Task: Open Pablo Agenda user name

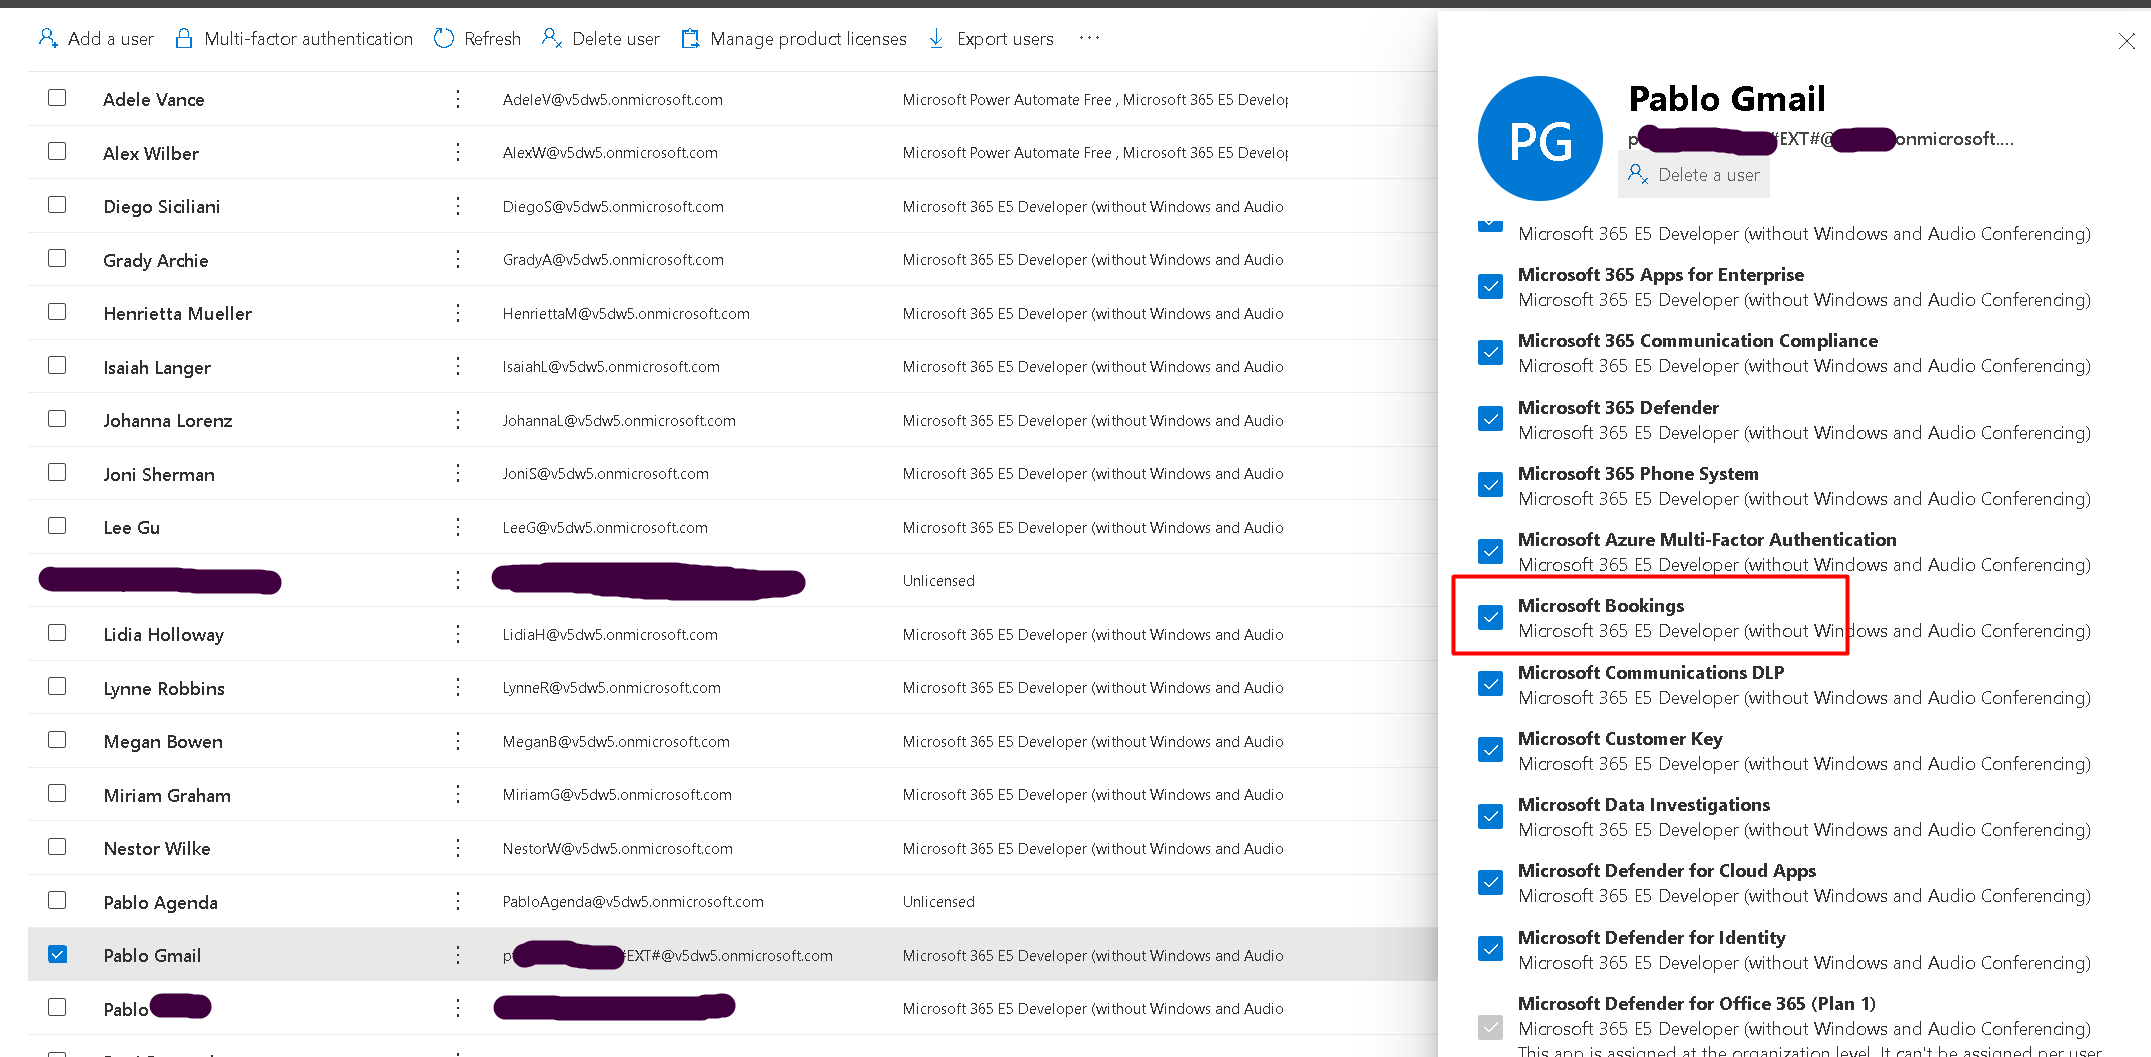Action: (160, 902)
